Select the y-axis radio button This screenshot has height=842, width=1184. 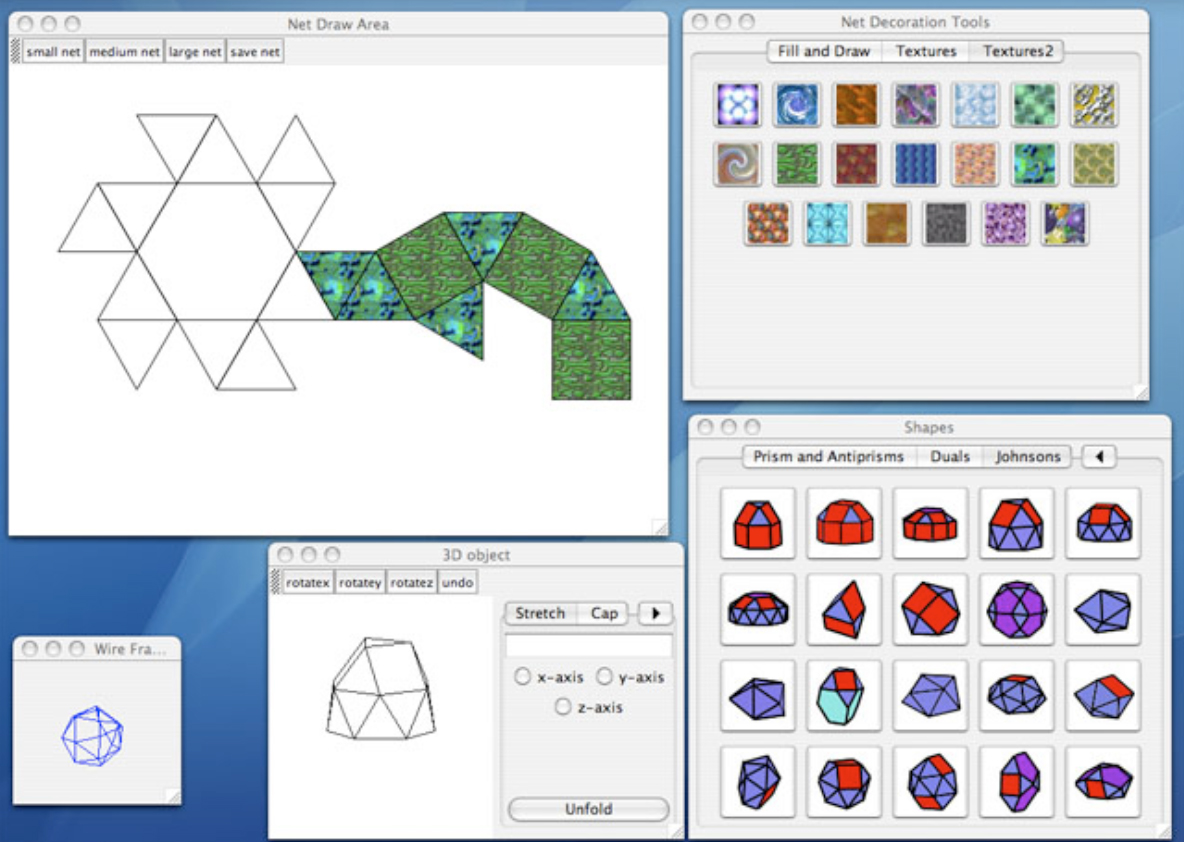coord(604,677)
